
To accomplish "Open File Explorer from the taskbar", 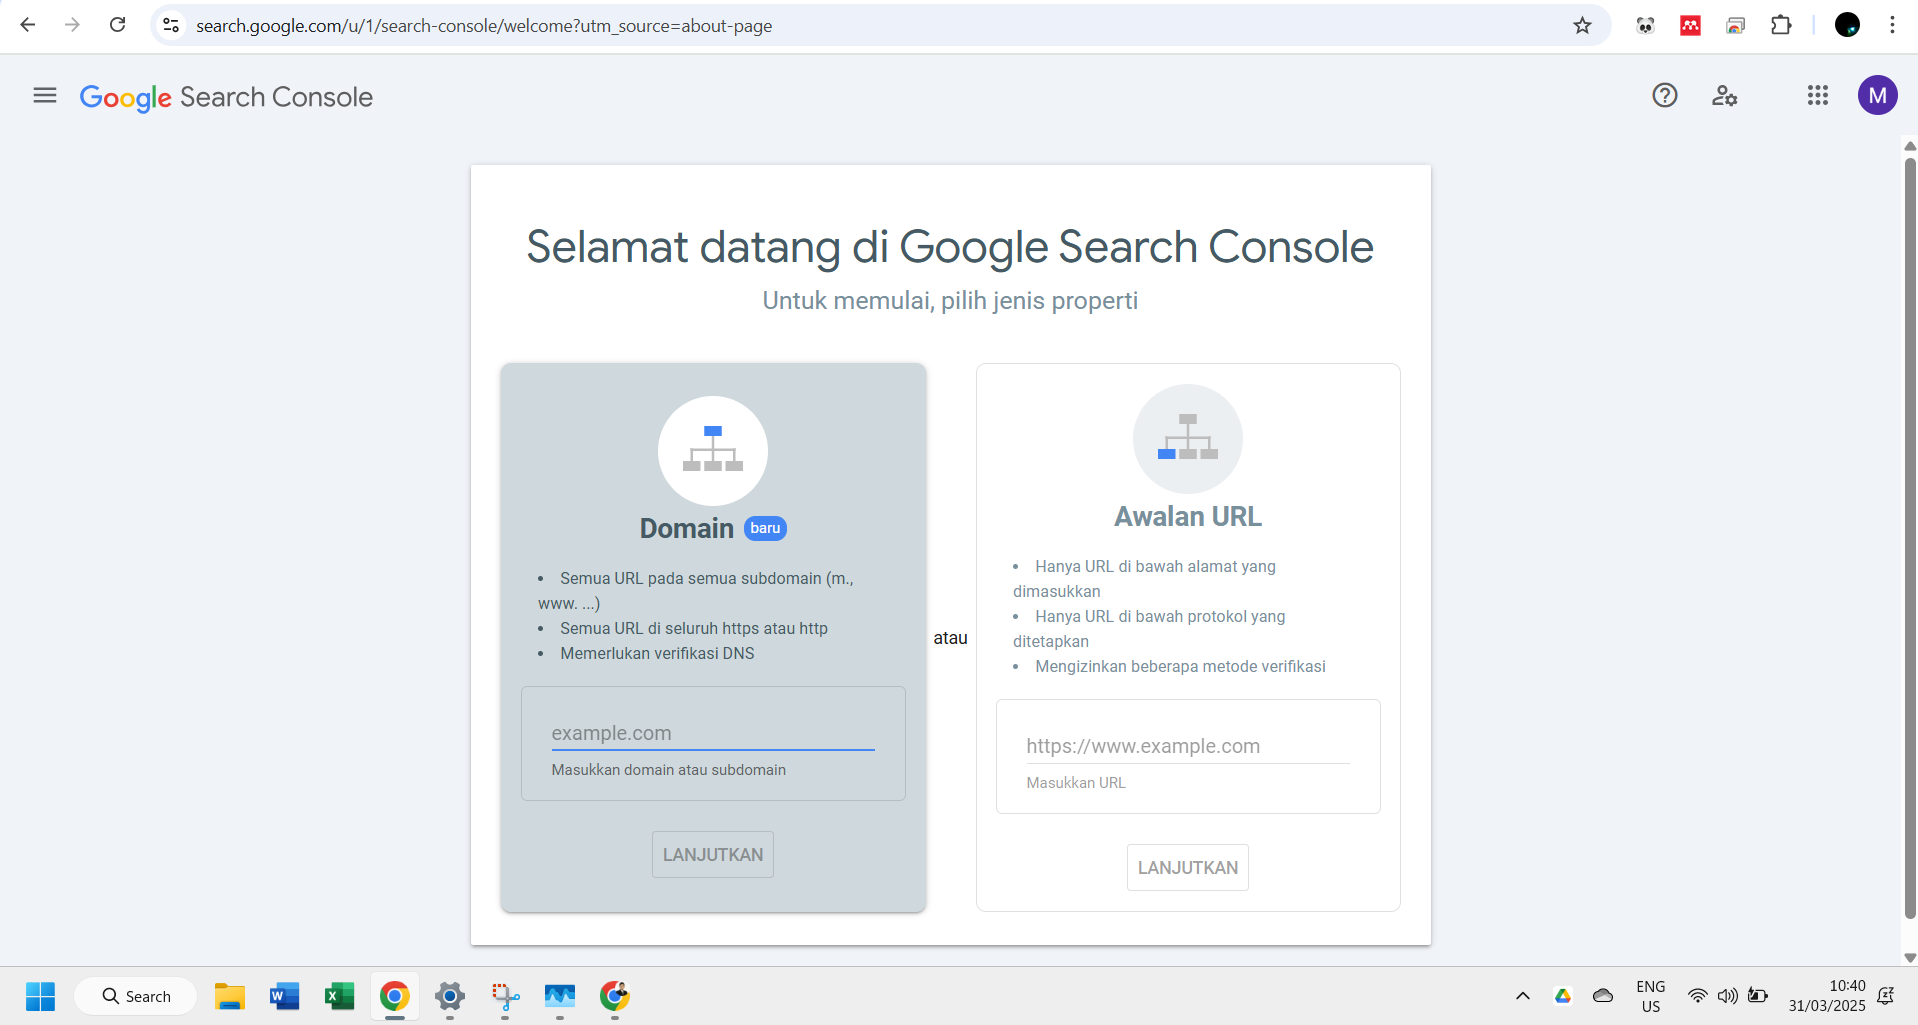I will pyautogui.click(x=230, y=996).
